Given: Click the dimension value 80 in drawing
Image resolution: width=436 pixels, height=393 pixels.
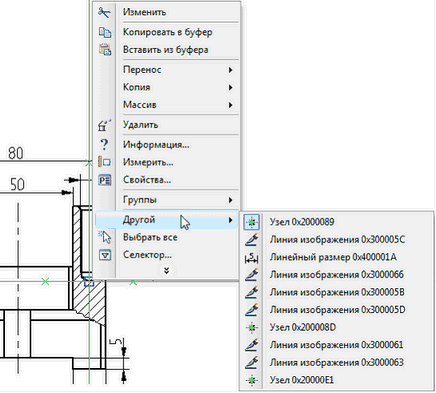Looking at the screenshot, I should [16, 153].
